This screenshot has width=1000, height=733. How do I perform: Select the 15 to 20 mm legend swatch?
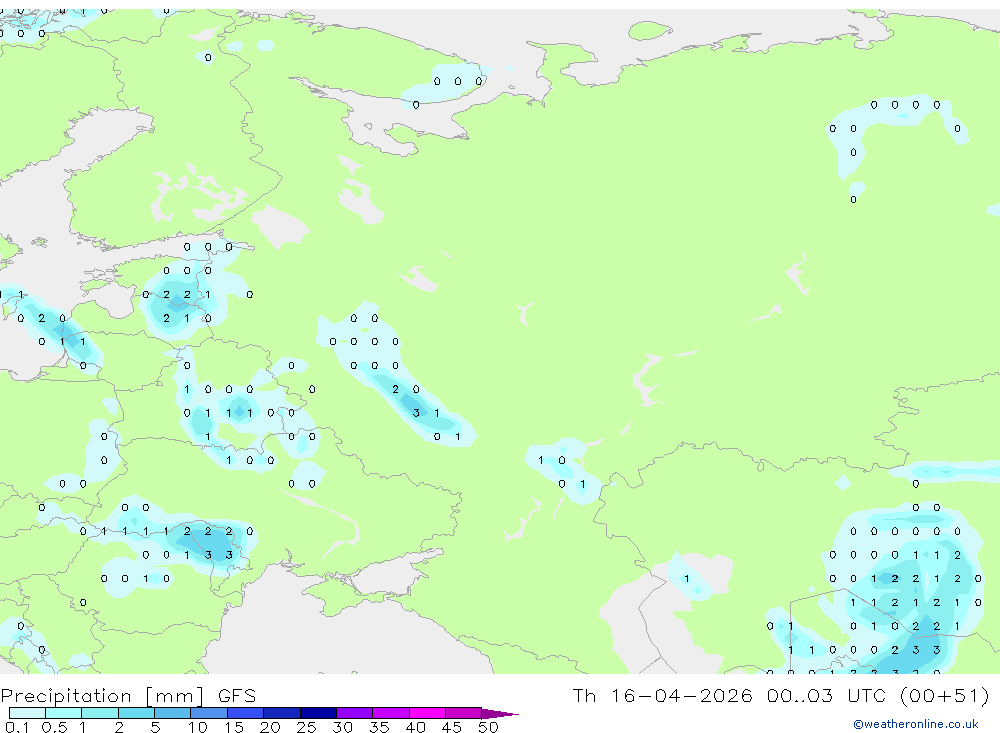tap(245, 713)
